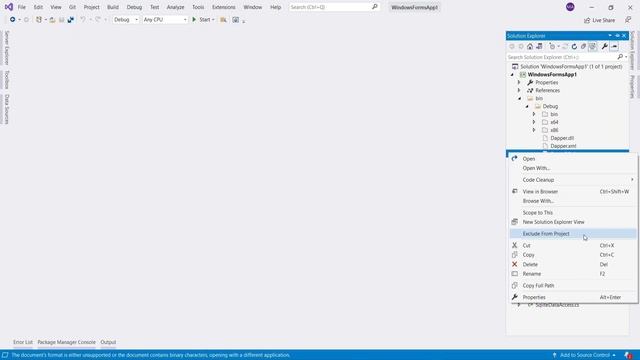640x360 pixels.
Task: Click the green Start debugging arrow
Action: point(194,20)
